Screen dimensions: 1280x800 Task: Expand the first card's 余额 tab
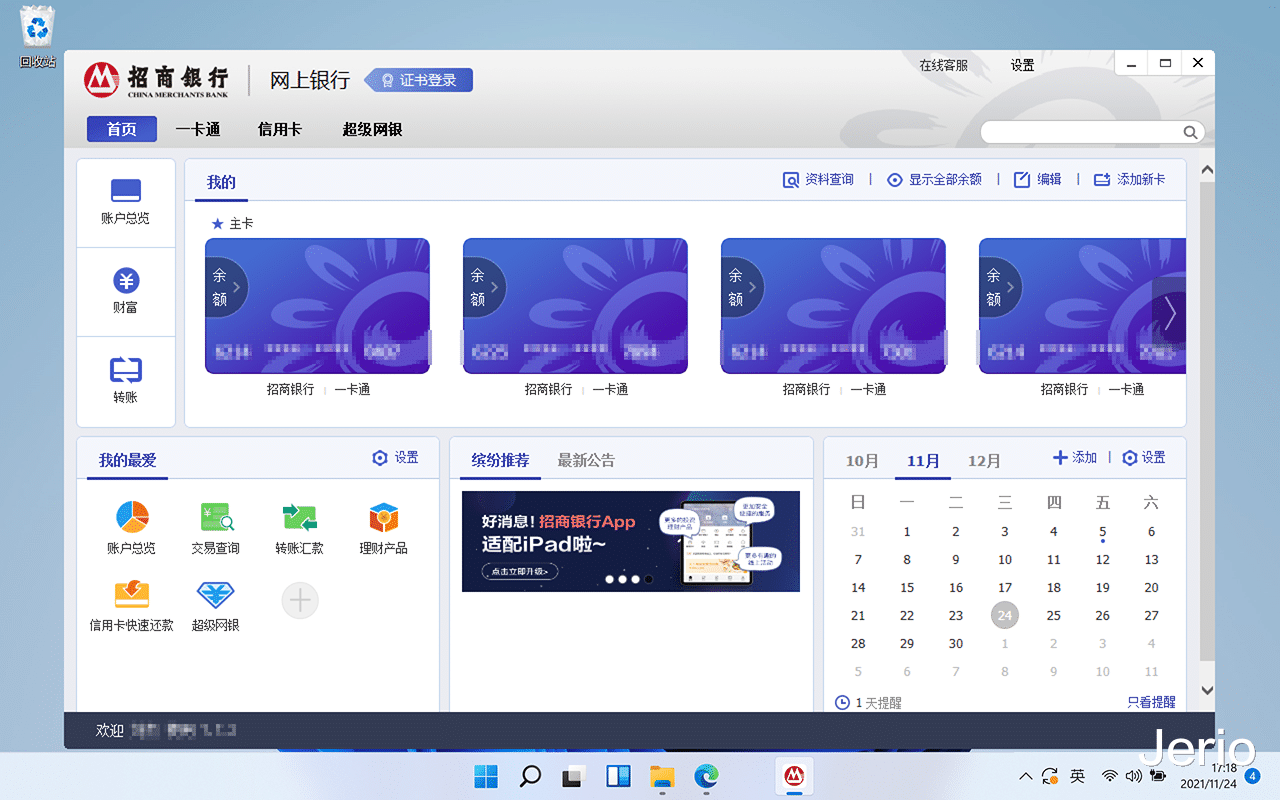coord(225,287)
